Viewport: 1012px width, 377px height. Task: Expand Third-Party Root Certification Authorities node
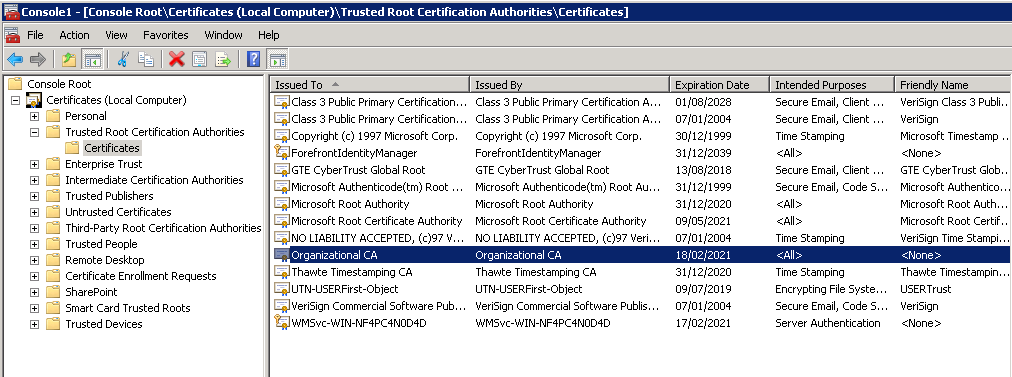[x=34, y=229]
